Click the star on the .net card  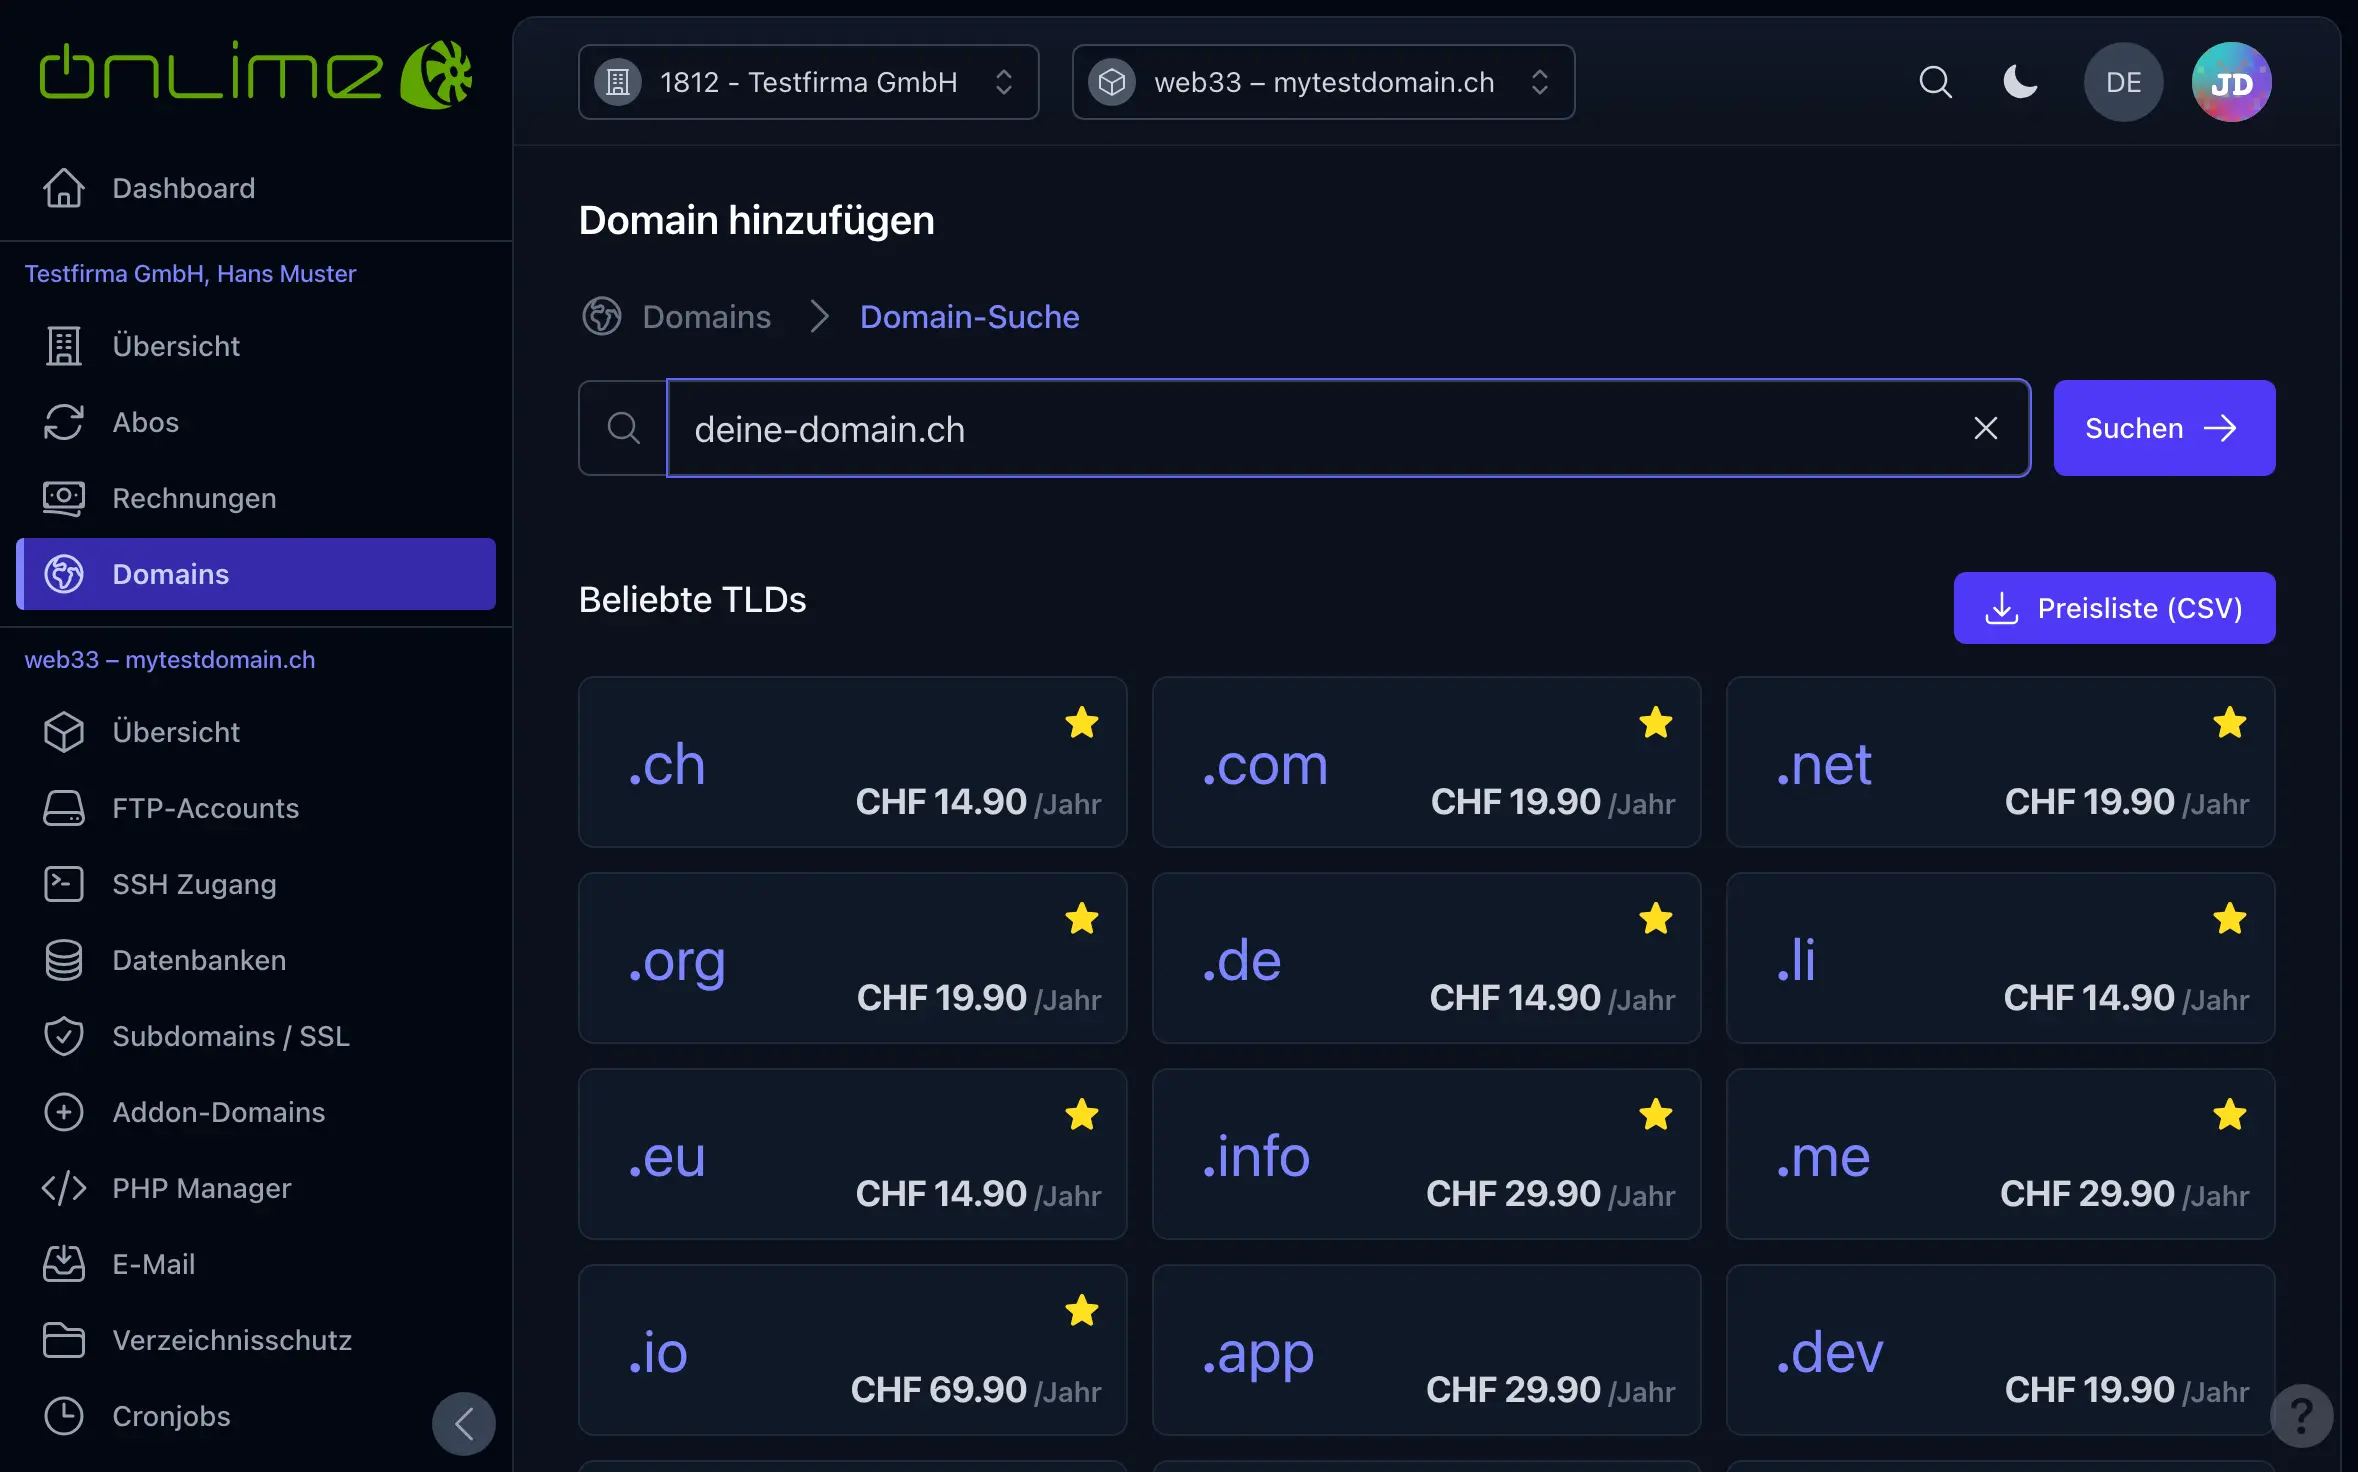[2229, 722]
